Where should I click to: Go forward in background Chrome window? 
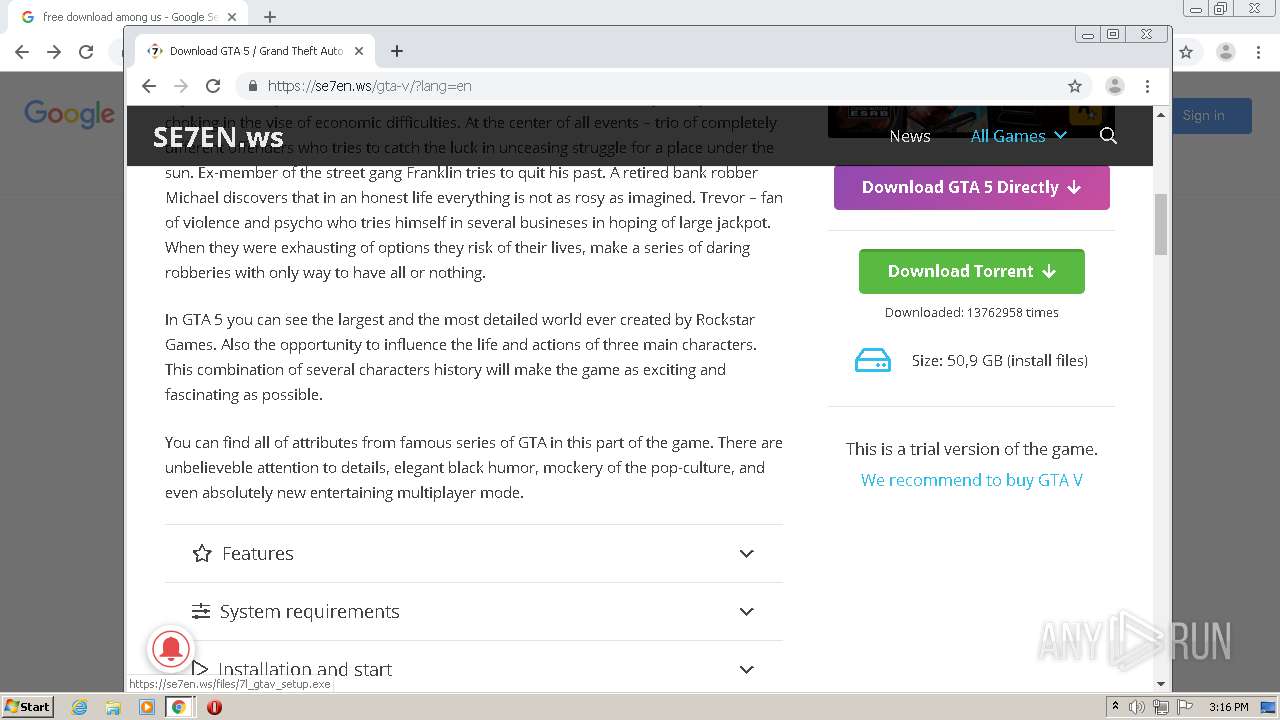[54, 52]
